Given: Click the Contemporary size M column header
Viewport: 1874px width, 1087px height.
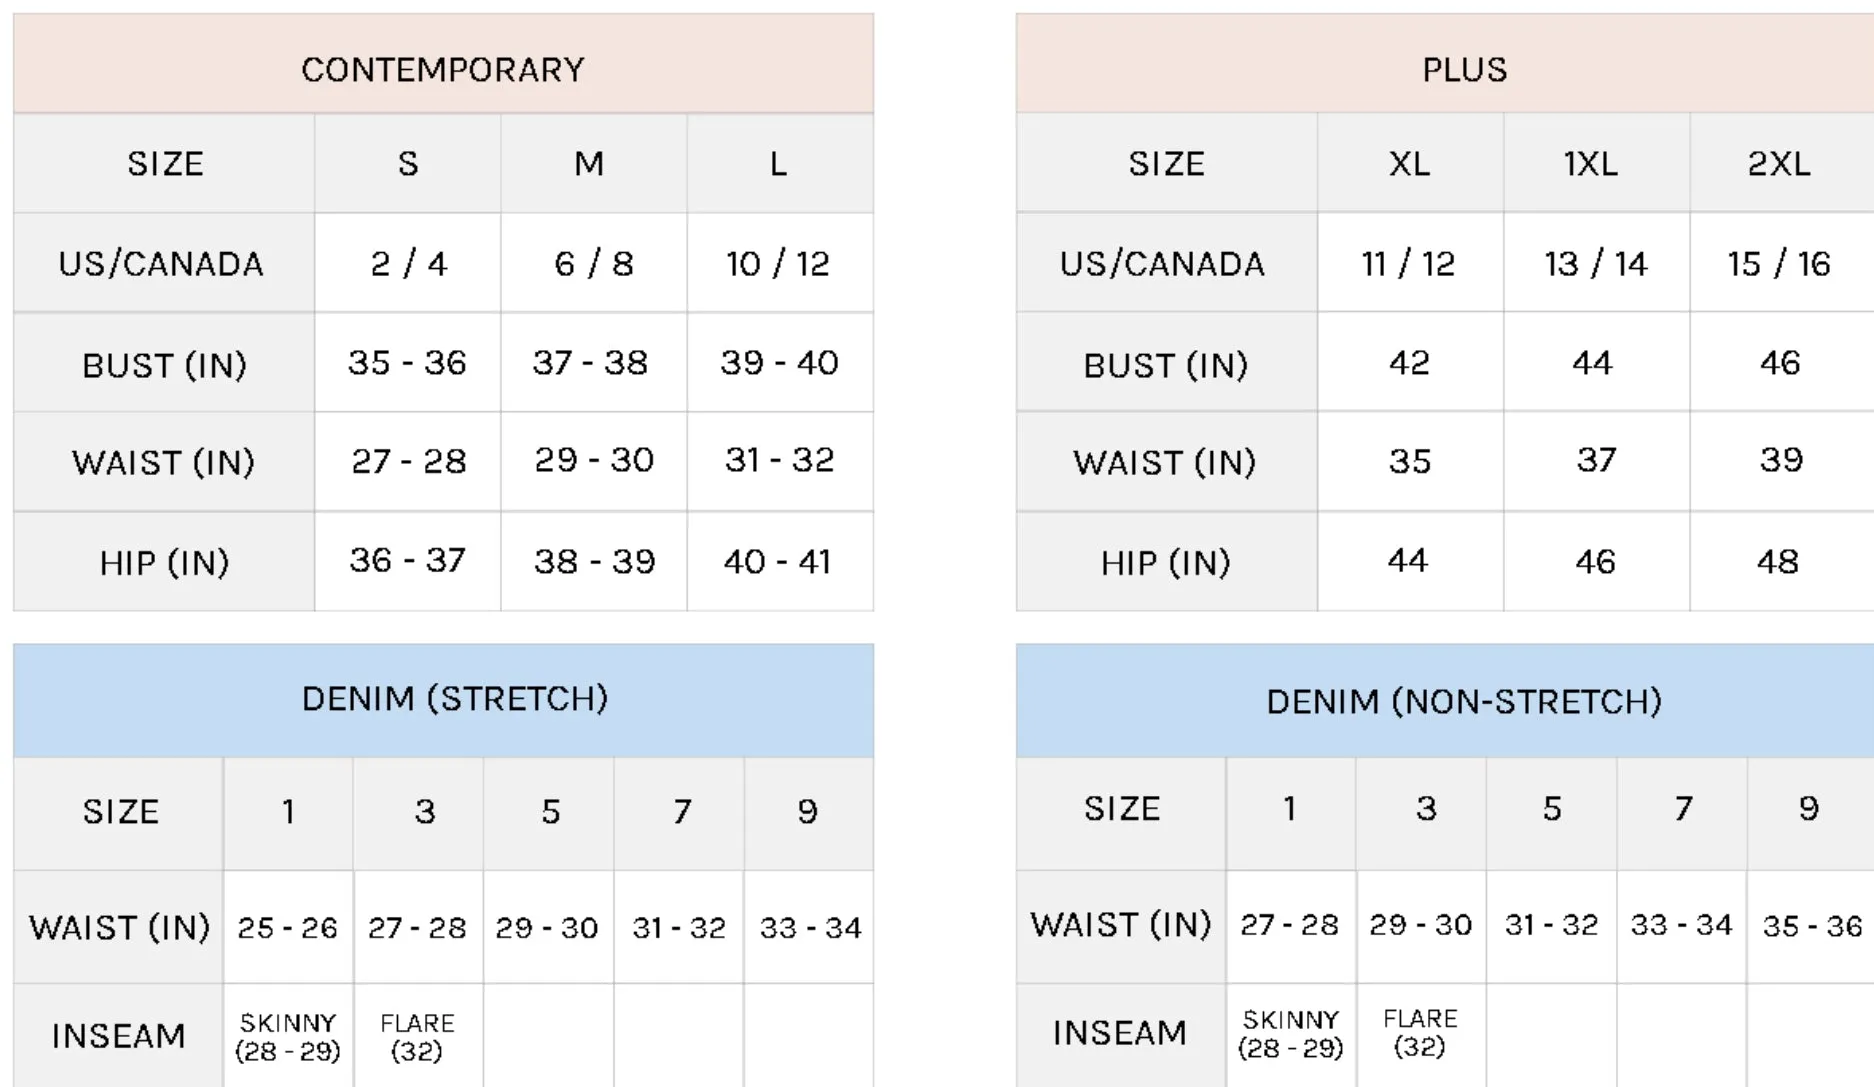Looking at the screenshot, I should coord(594,163).
